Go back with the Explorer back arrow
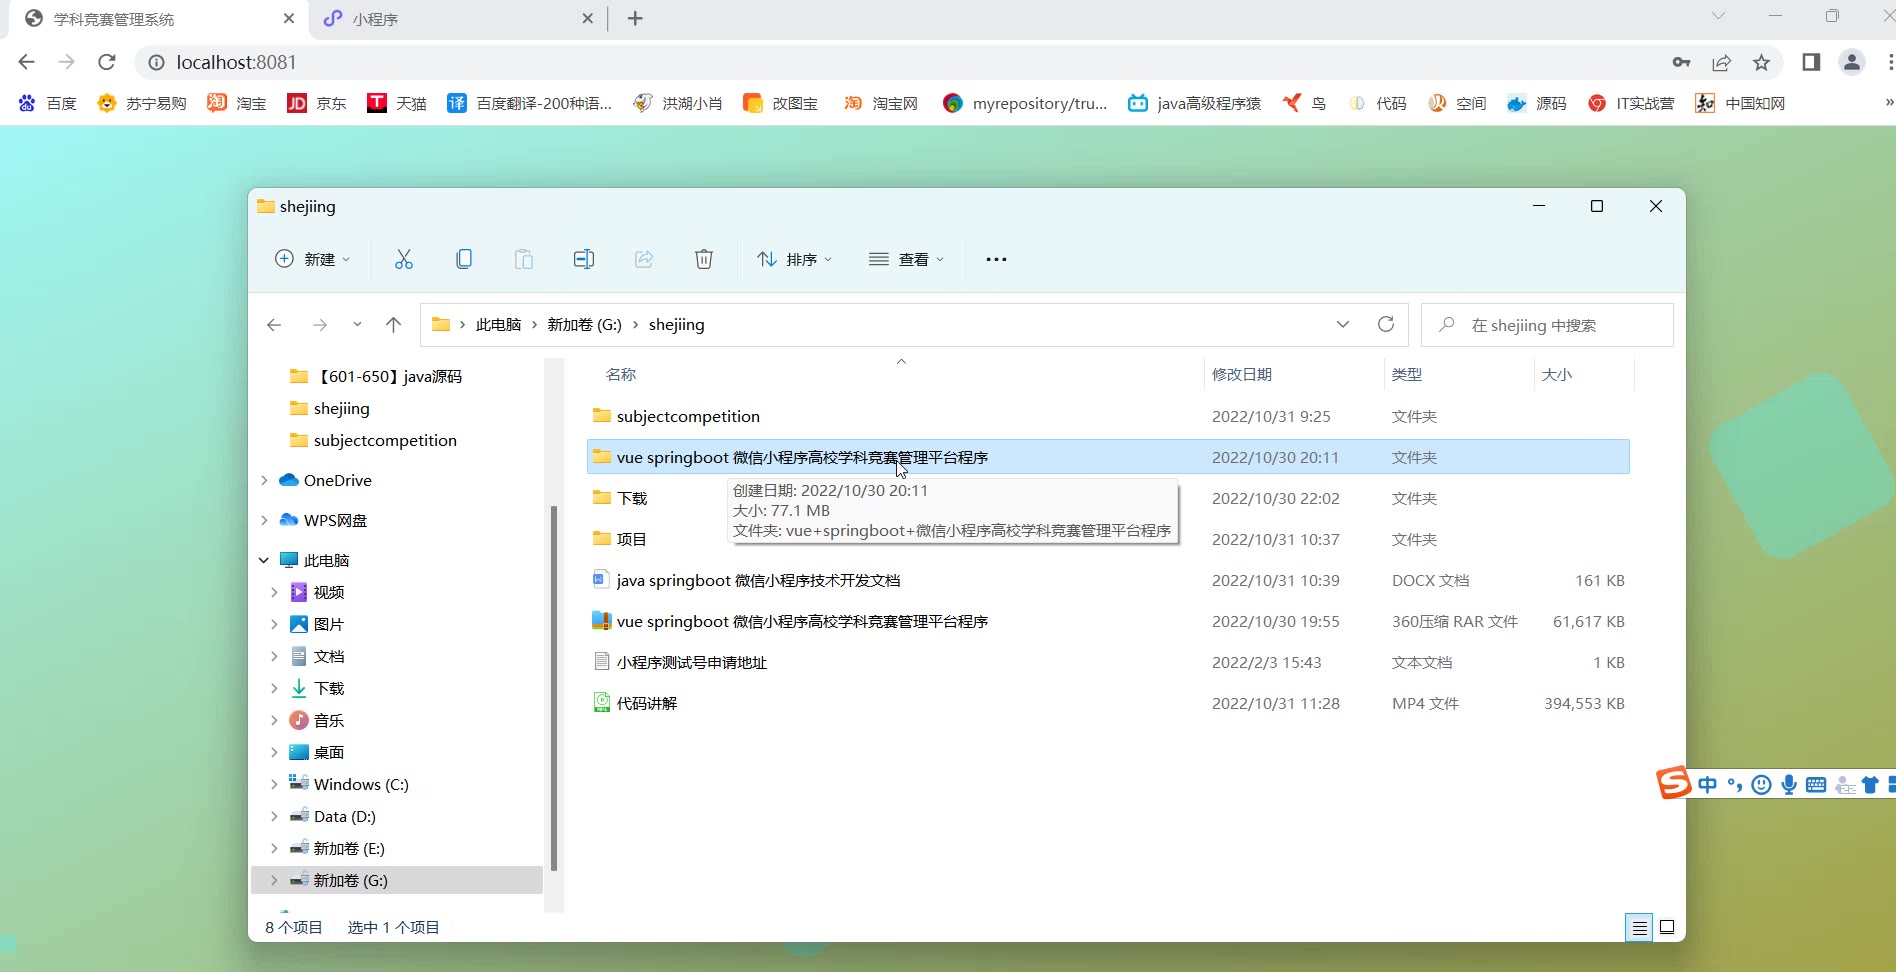Viewport: 1896px width, 972px height. coord(274,324)
